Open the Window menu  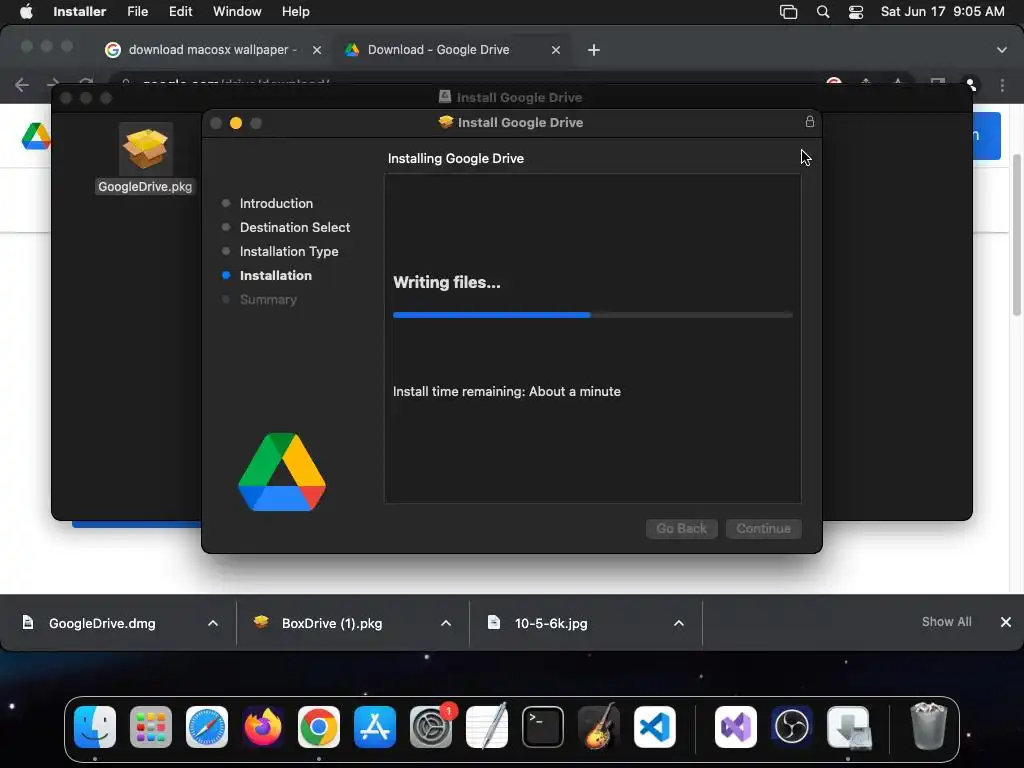click(237, 12)
